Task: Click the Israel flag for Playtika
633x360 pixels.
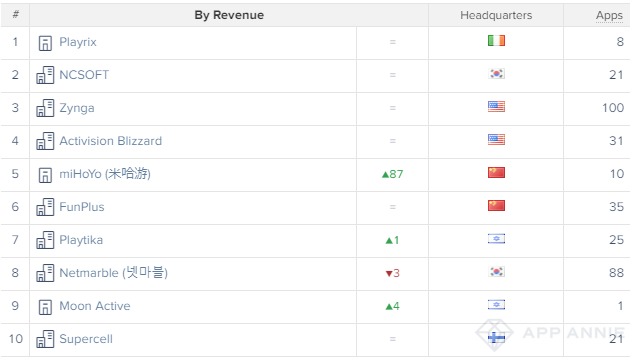Action: tap(496, 239)
